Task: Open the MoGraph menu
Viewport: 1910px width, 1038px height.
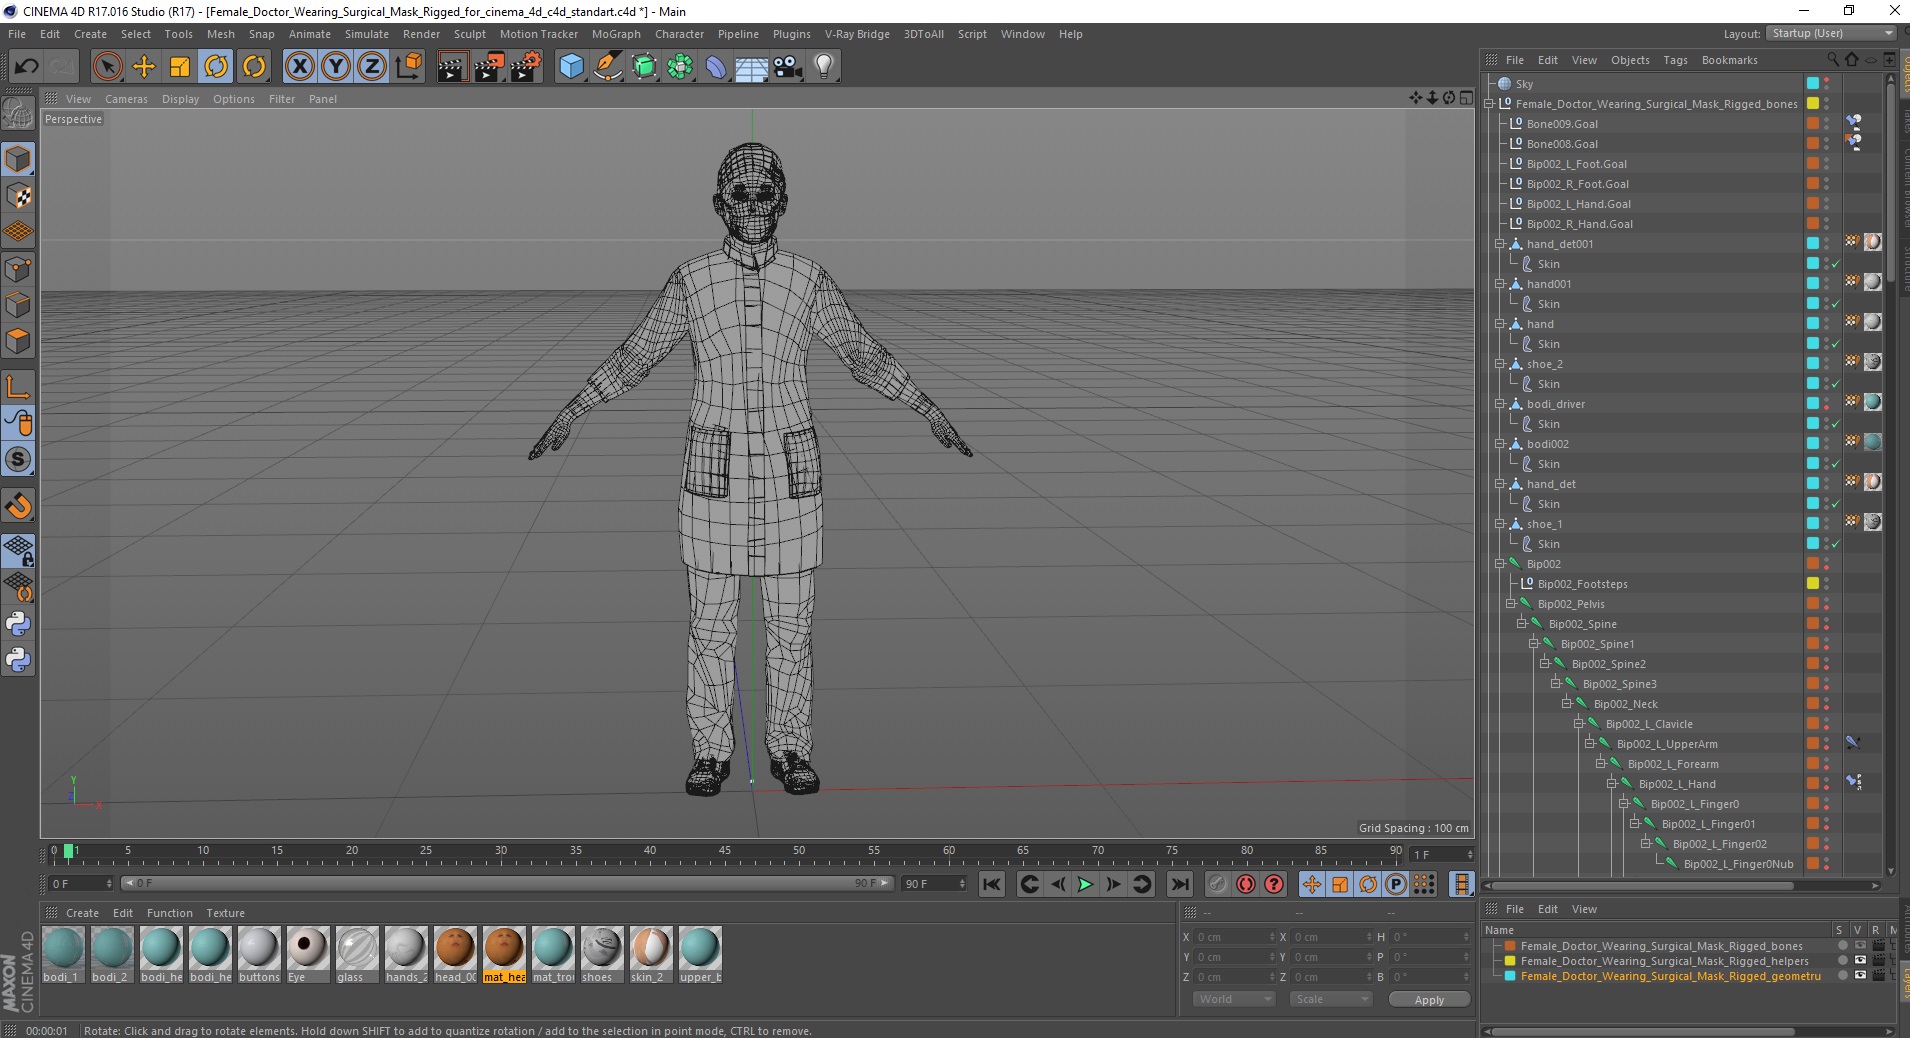Action: [616, 34]
